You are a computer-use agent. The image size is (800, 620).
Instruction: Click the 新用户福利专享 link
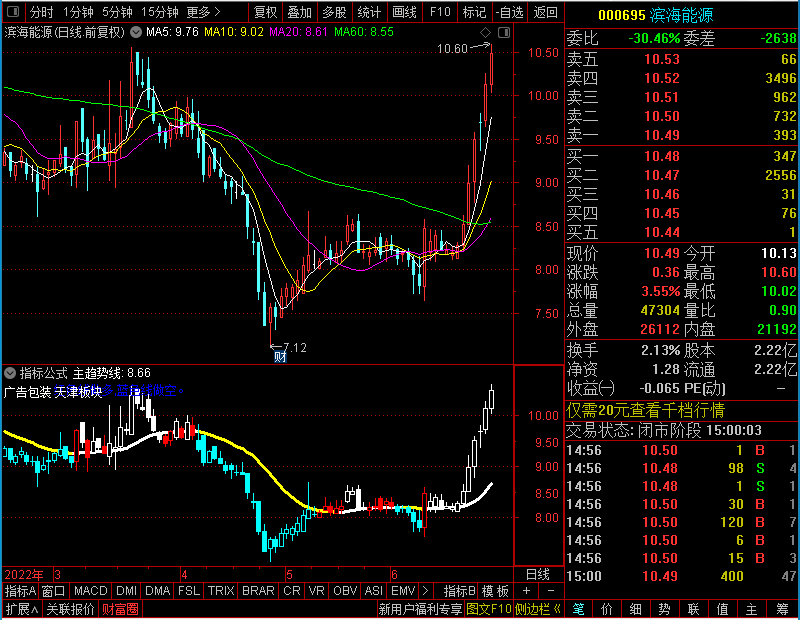pos(420,609)
